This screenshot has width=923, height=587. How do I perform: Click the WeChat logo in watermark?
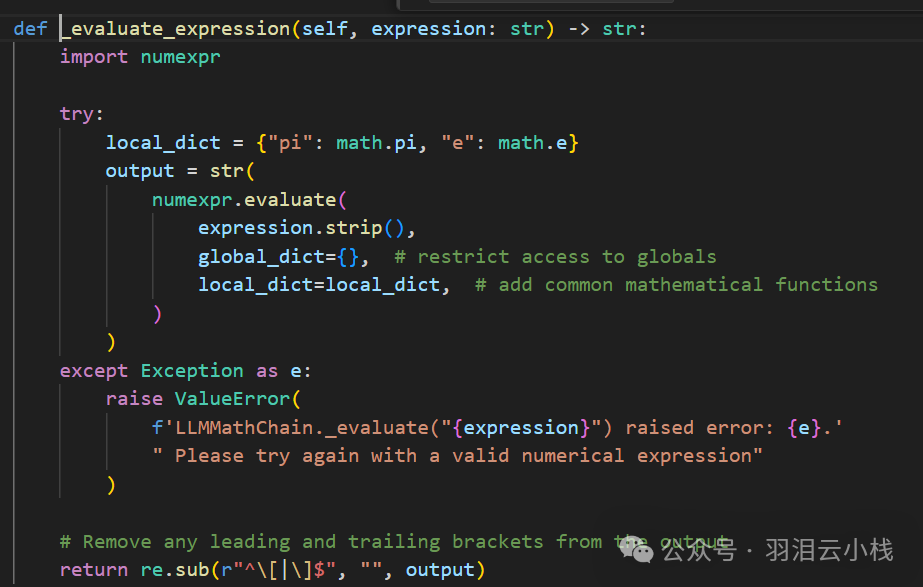[x=636, y=550]
